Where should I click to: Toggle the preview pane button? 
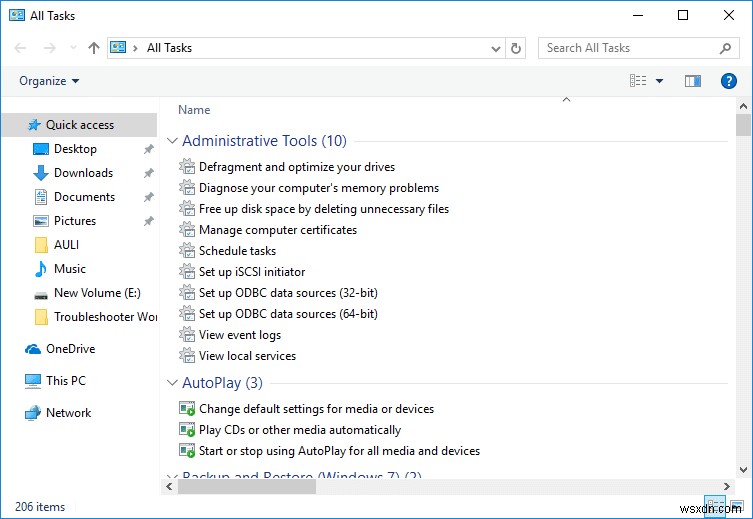[693, 81]
